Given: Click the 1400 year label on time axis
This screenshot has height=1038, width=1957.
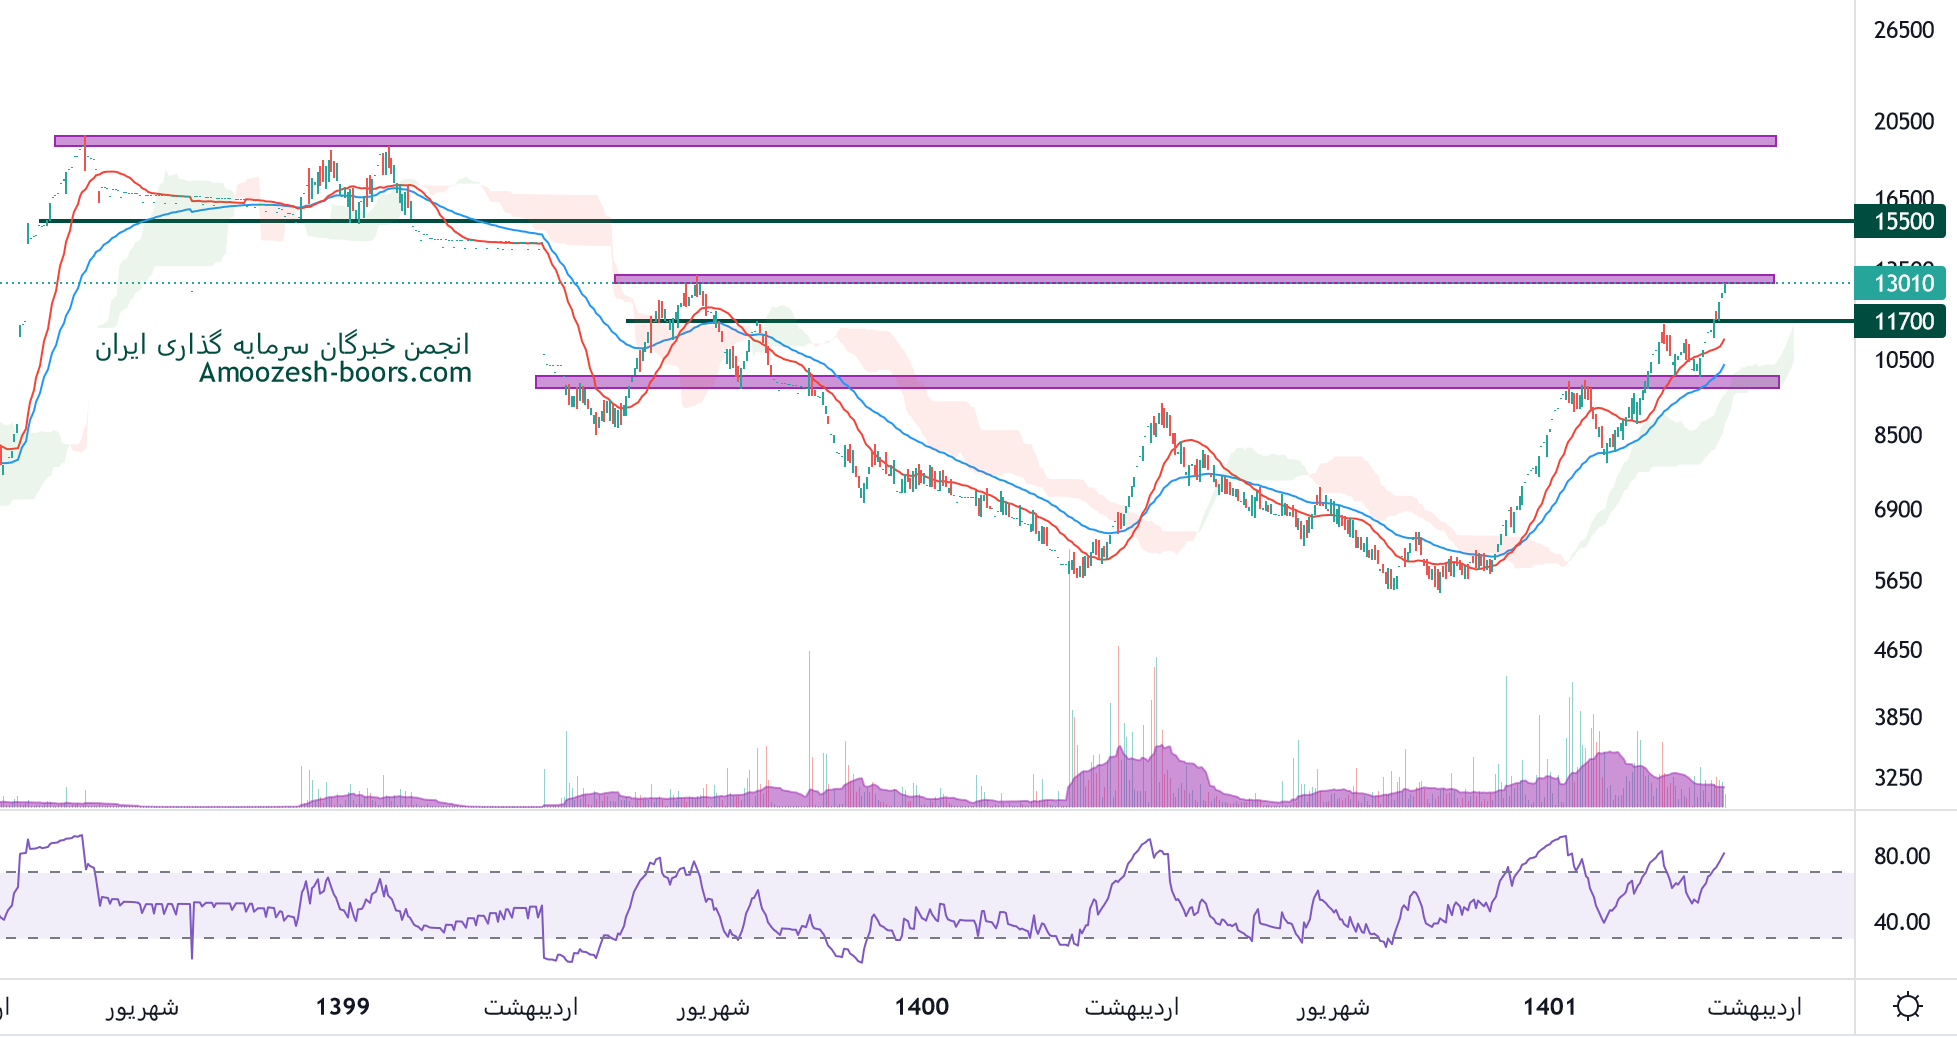Looking at the screenshot, I should 921,1007.
